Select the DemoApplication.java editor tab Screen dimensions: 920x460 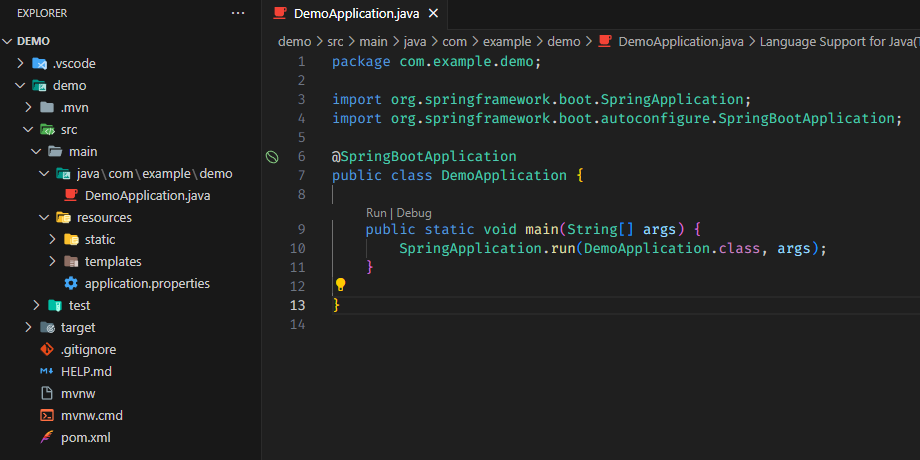click(357, 13)
